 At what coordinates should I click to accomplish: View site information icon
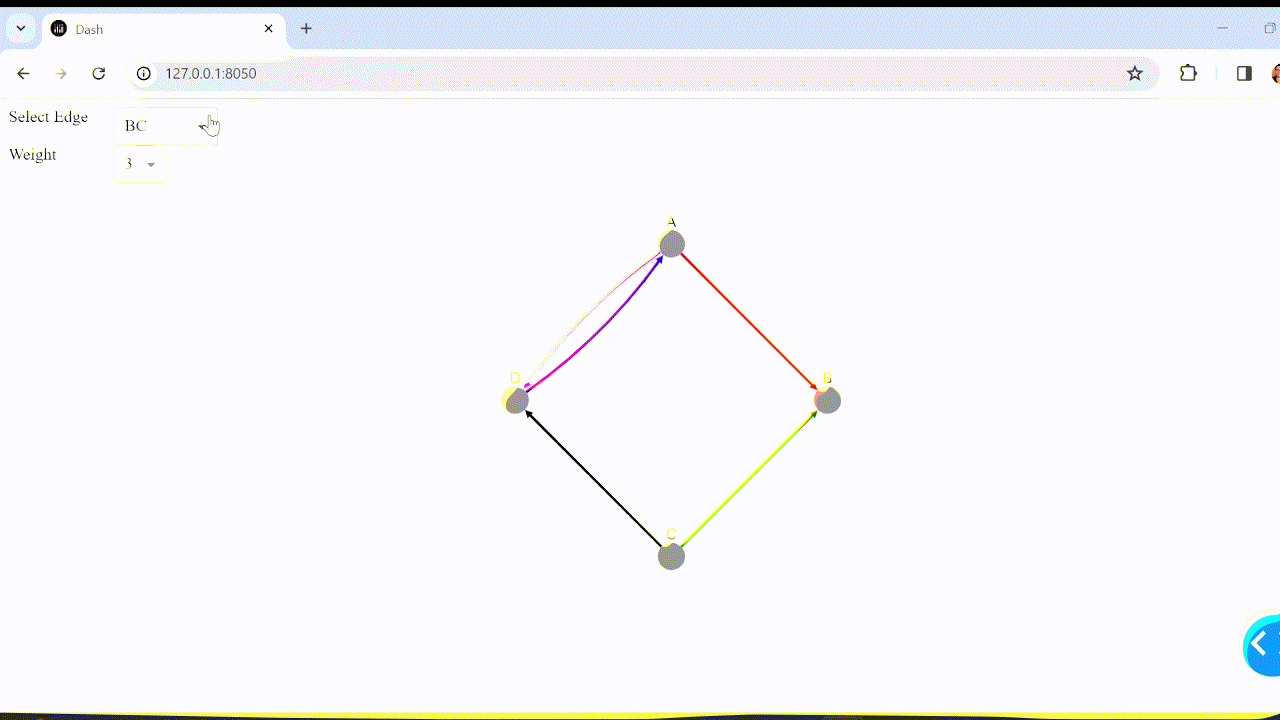[144, 73]
